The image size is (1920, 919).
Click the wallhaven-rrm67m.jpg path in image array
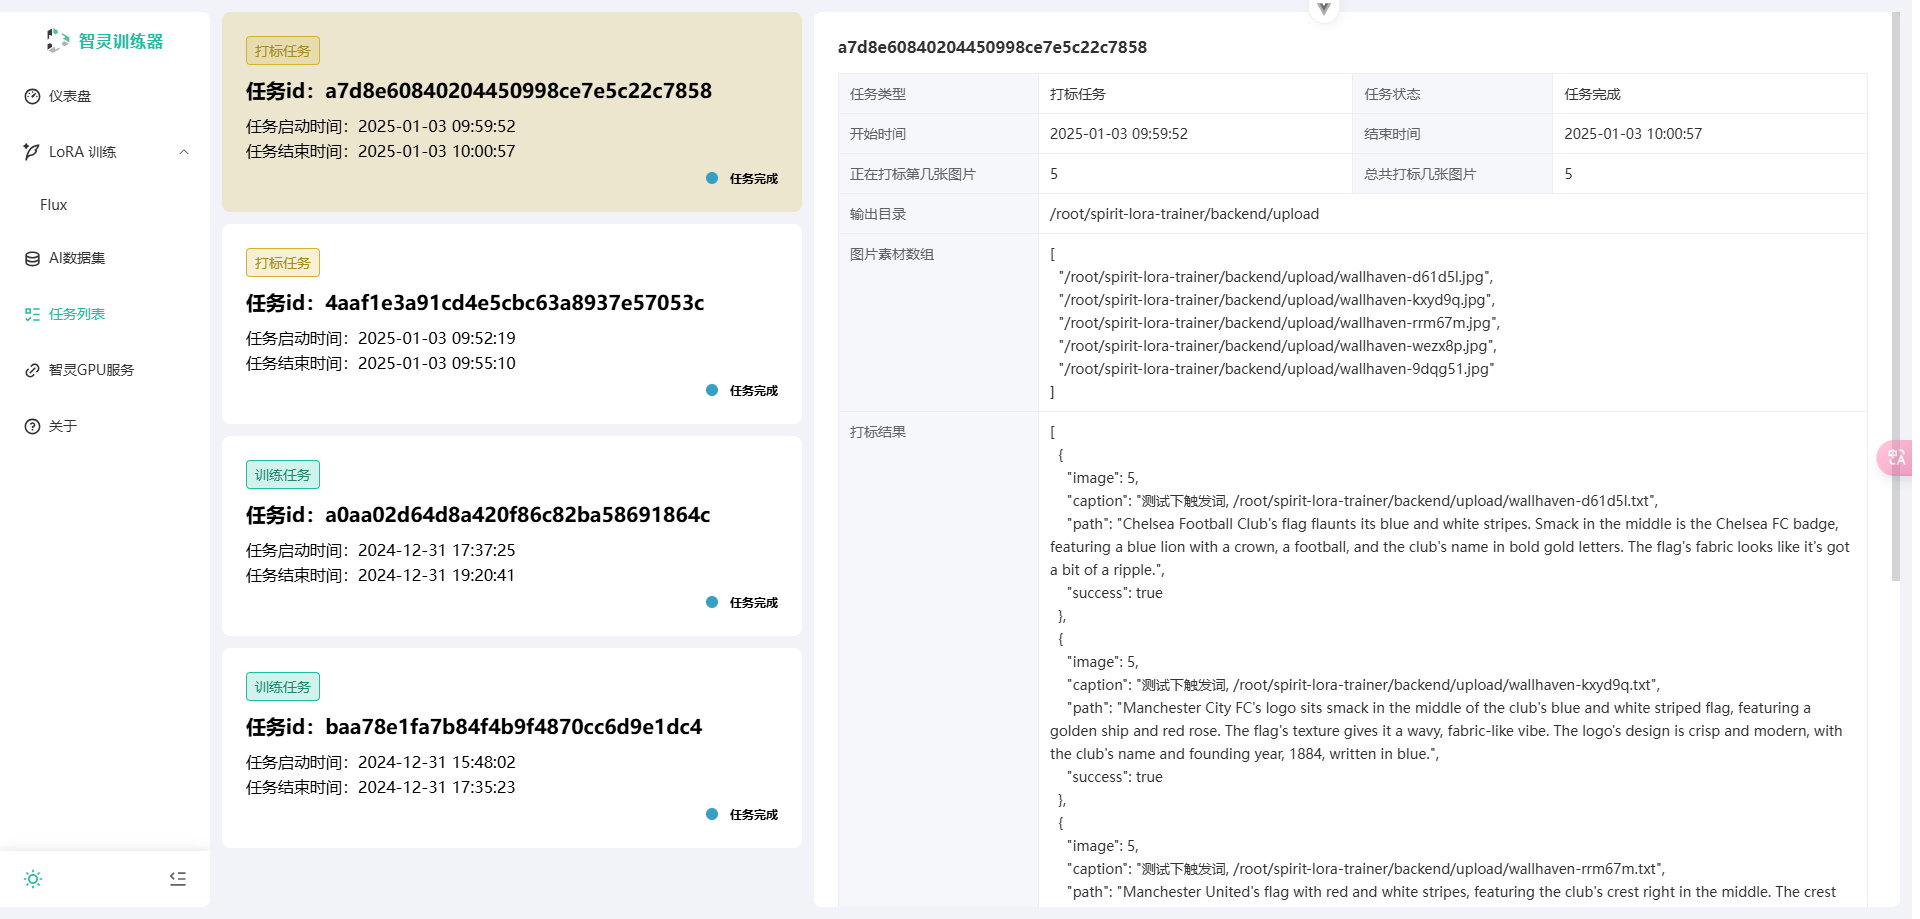(x=1279, y=323)
